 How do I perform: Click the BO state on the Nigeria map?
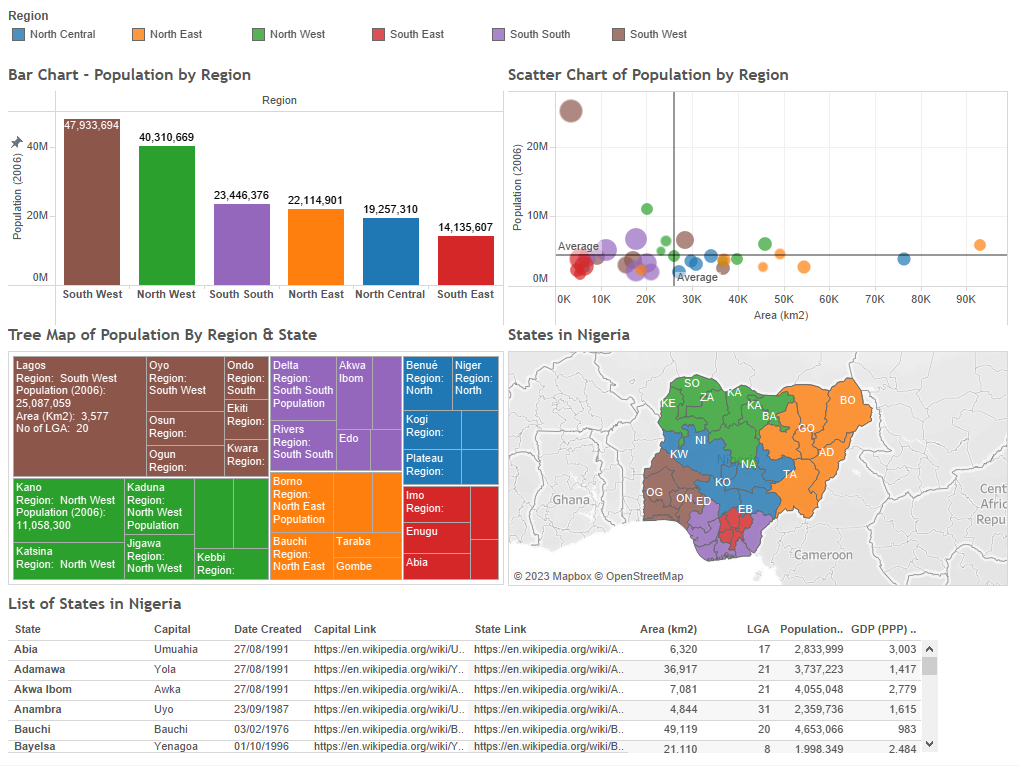pyautogui.click(x=847, y=400)
